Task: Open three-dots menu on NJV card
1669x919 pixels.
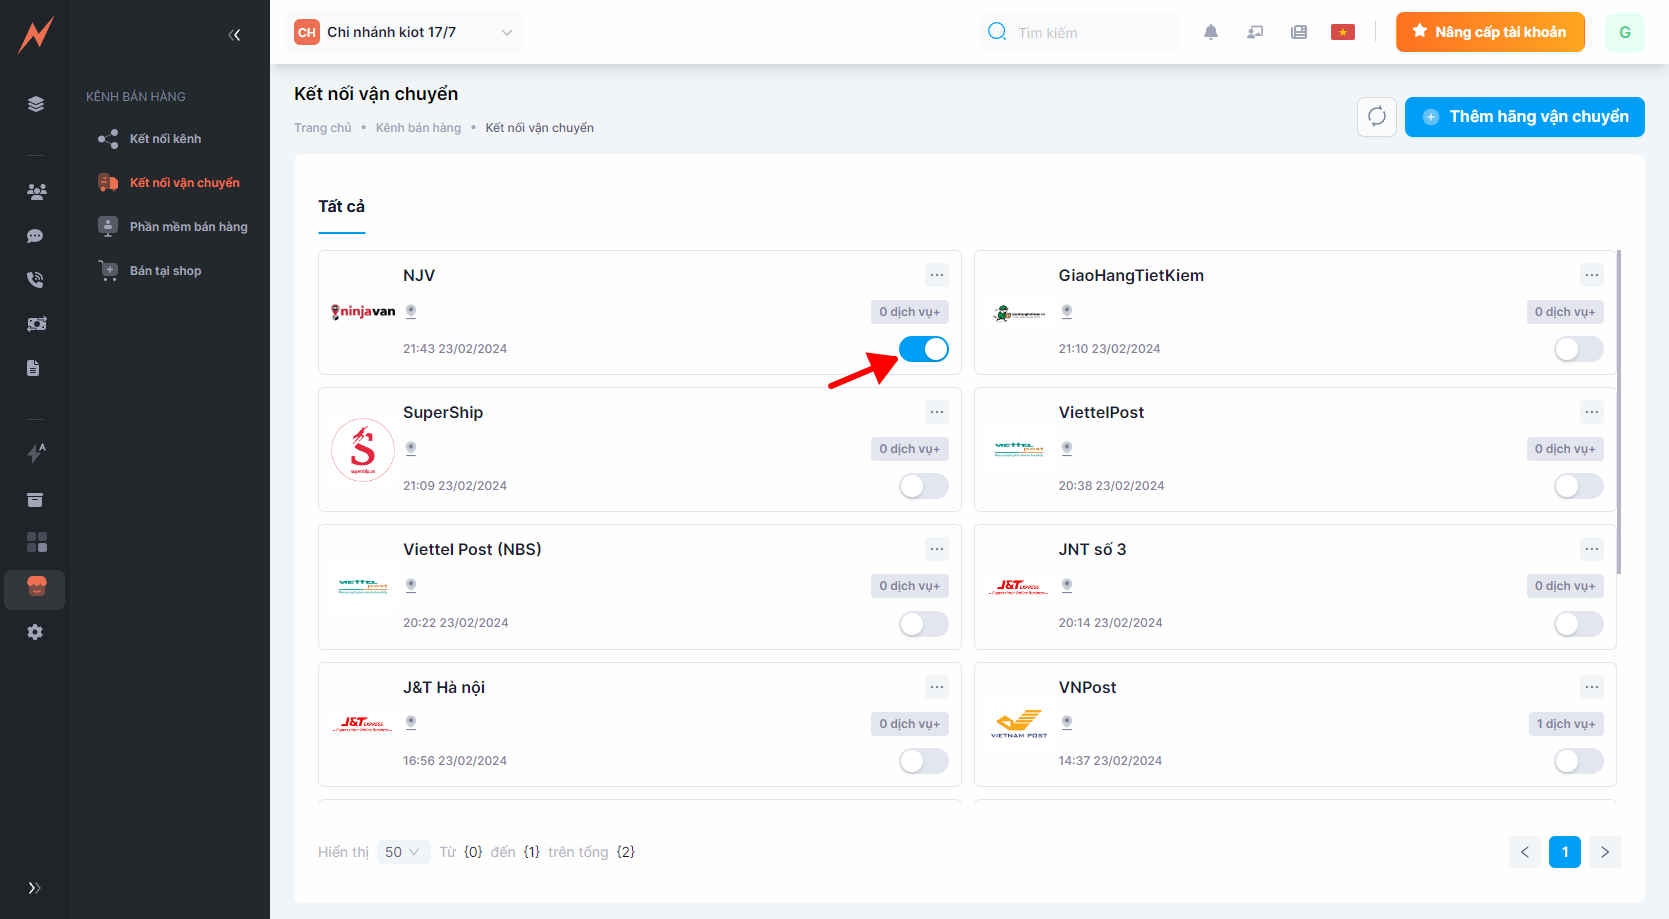Action: (x=936, y=275)
